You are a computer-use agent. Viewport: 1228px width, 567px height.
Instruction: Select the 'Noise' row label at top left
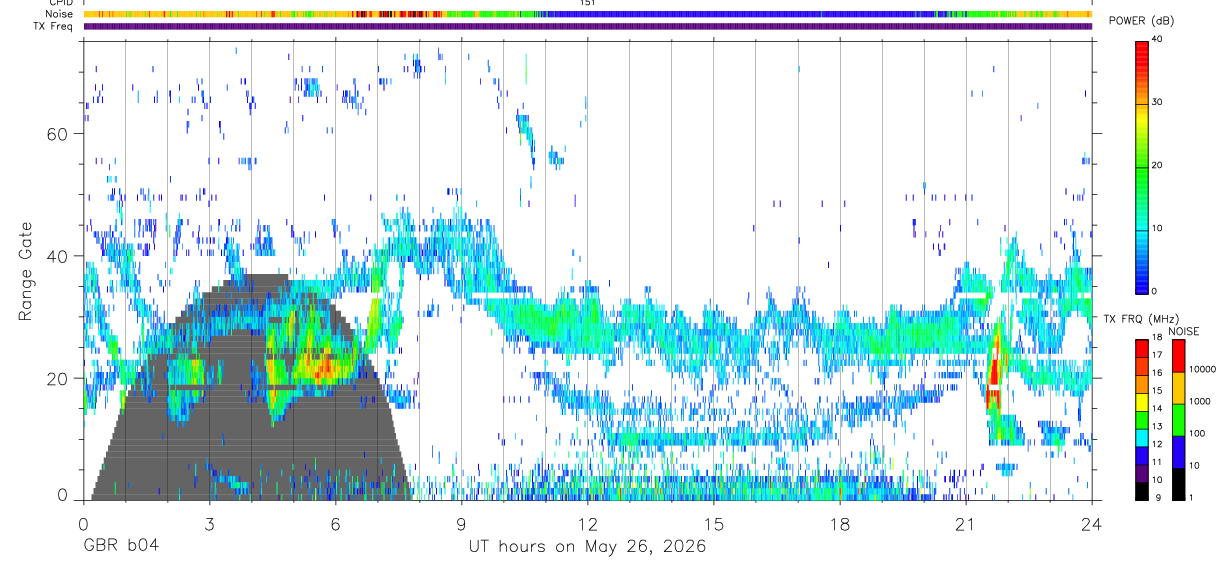(59, 14)
